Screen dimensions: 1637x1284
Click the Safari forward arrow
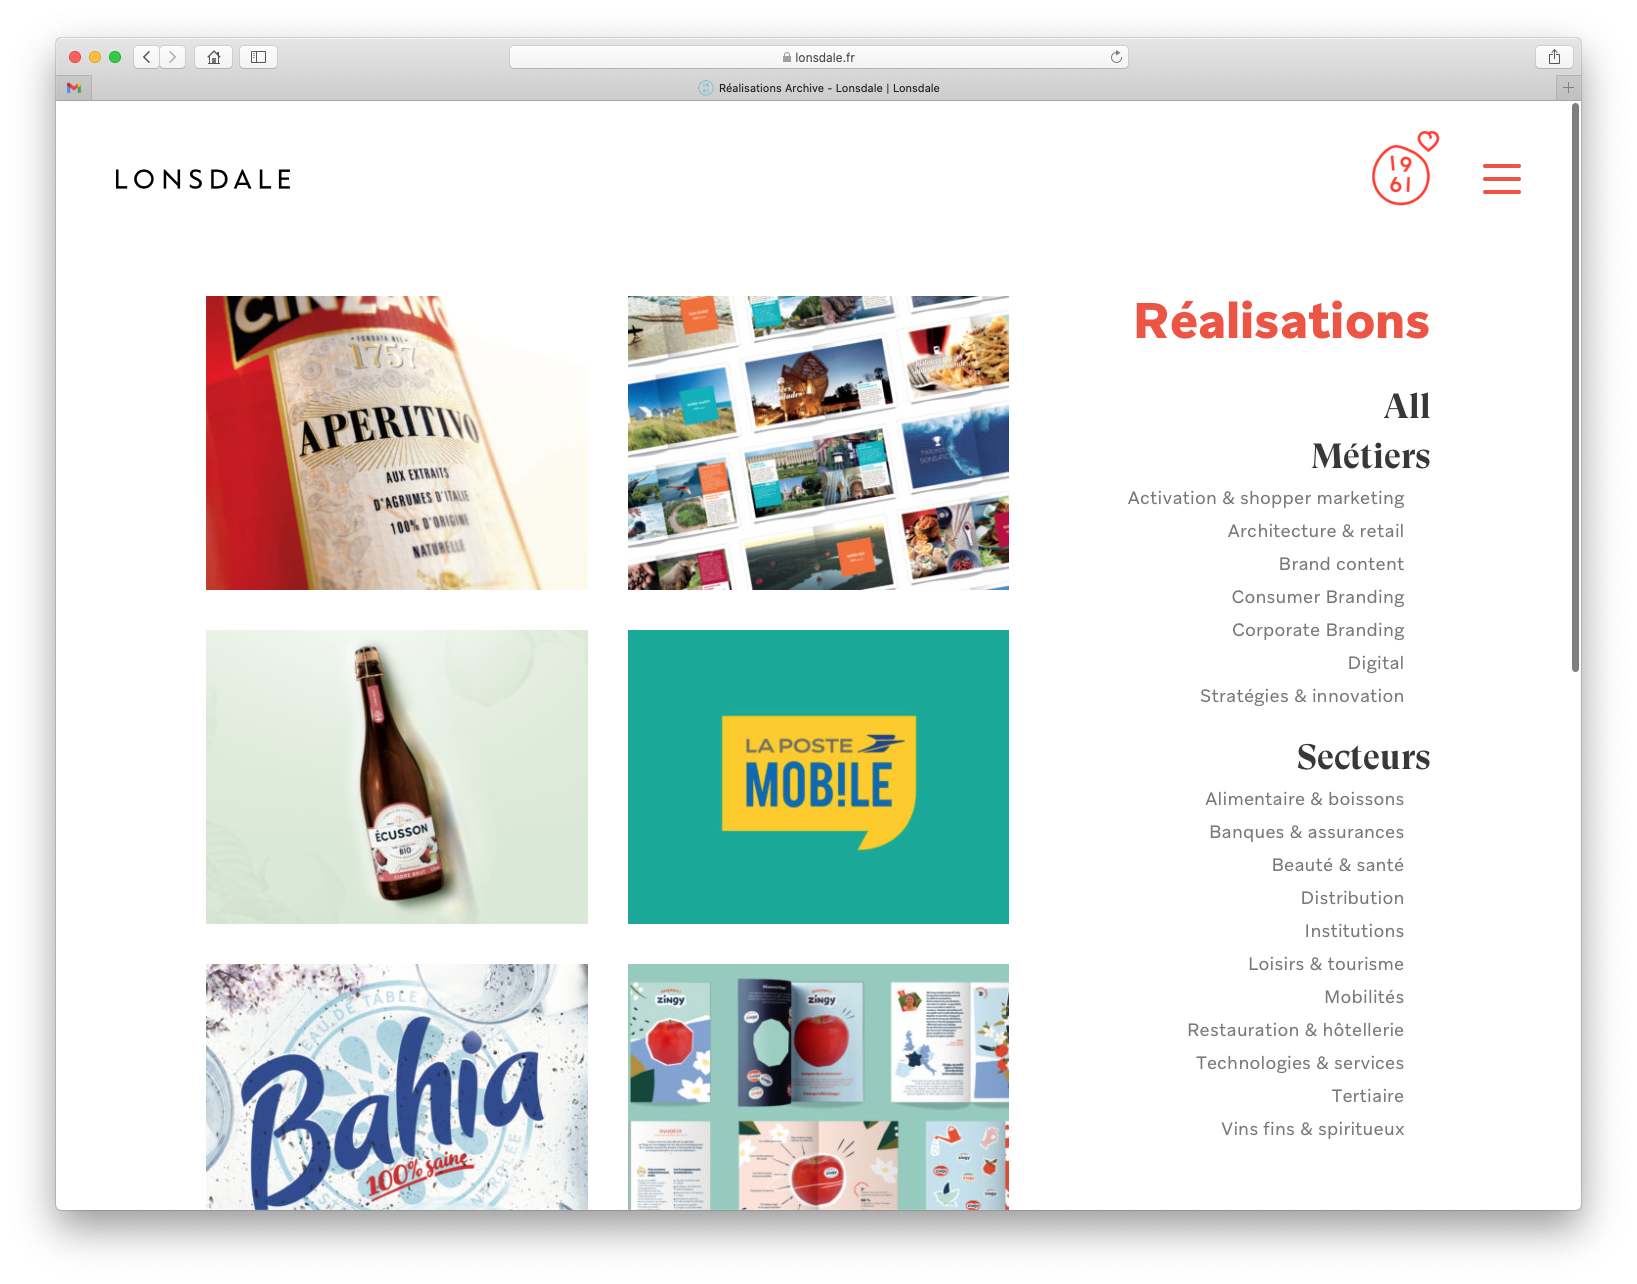[x=173, y=57]
